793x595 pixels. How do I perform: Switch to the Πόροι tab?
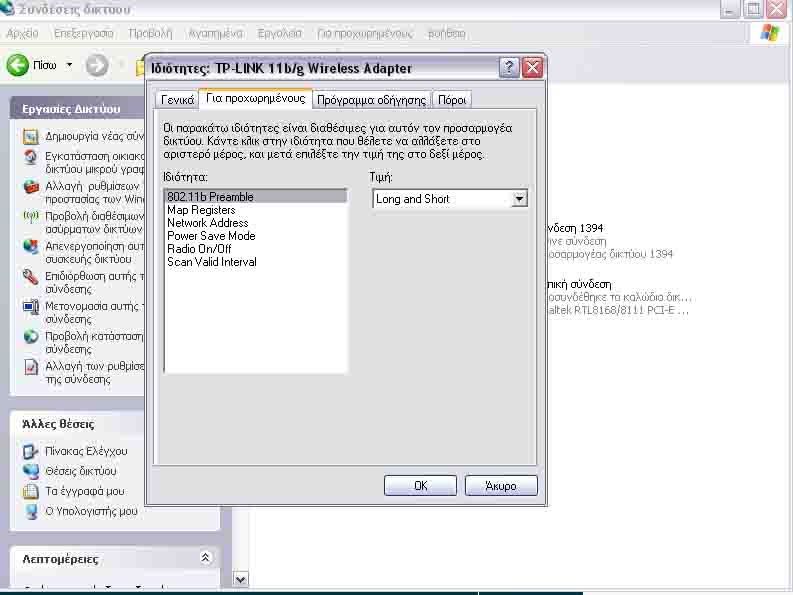[x=452, y=100]
